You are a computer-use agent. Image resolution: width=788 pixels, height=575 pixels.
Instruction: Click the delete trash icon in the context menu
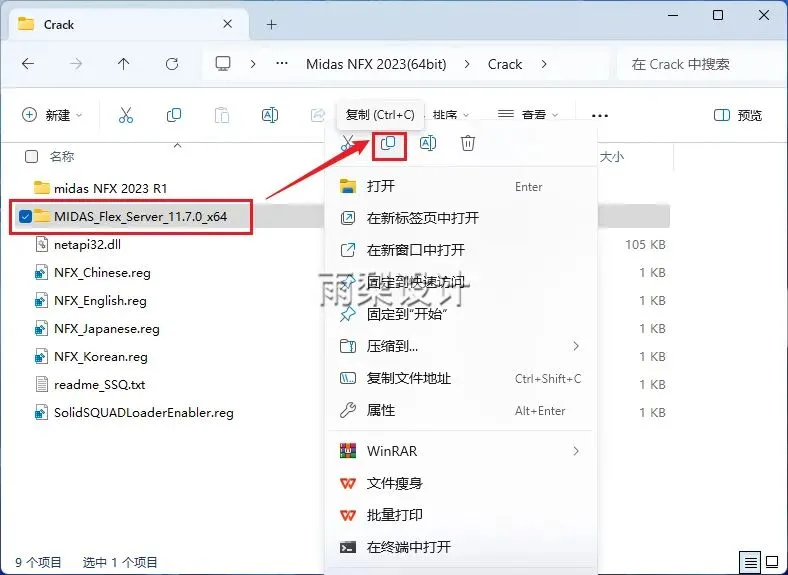tap(468, 143)
